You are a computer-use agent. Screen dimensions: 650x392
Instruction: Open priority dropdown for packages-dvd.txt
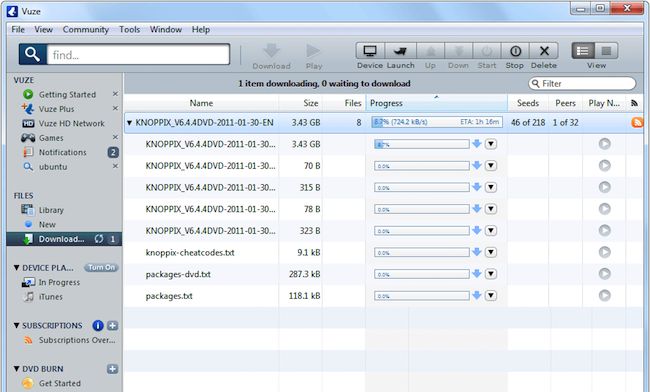[x=491, y=274]
